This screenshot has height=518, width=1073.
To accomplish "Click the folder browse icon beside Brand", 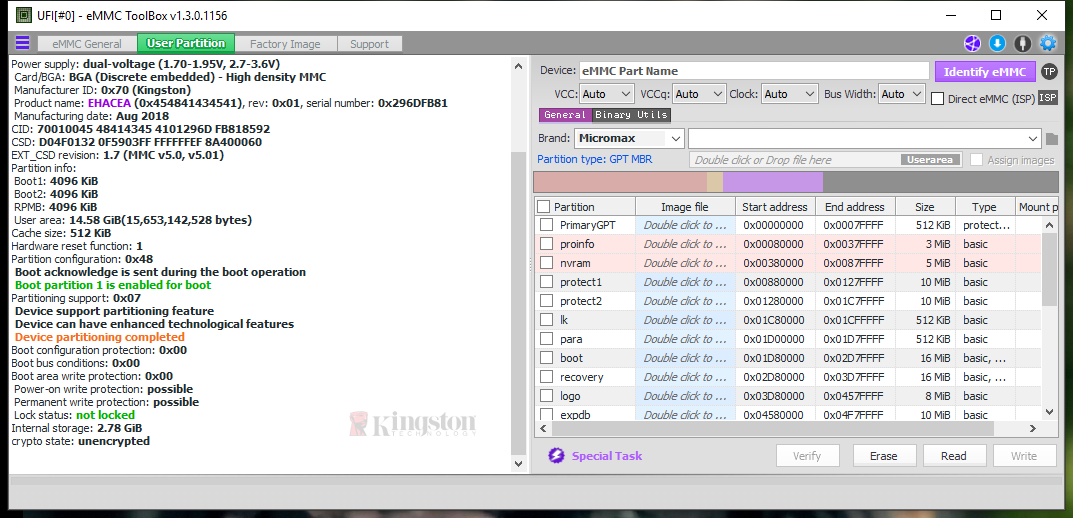I will [1051, 139].
